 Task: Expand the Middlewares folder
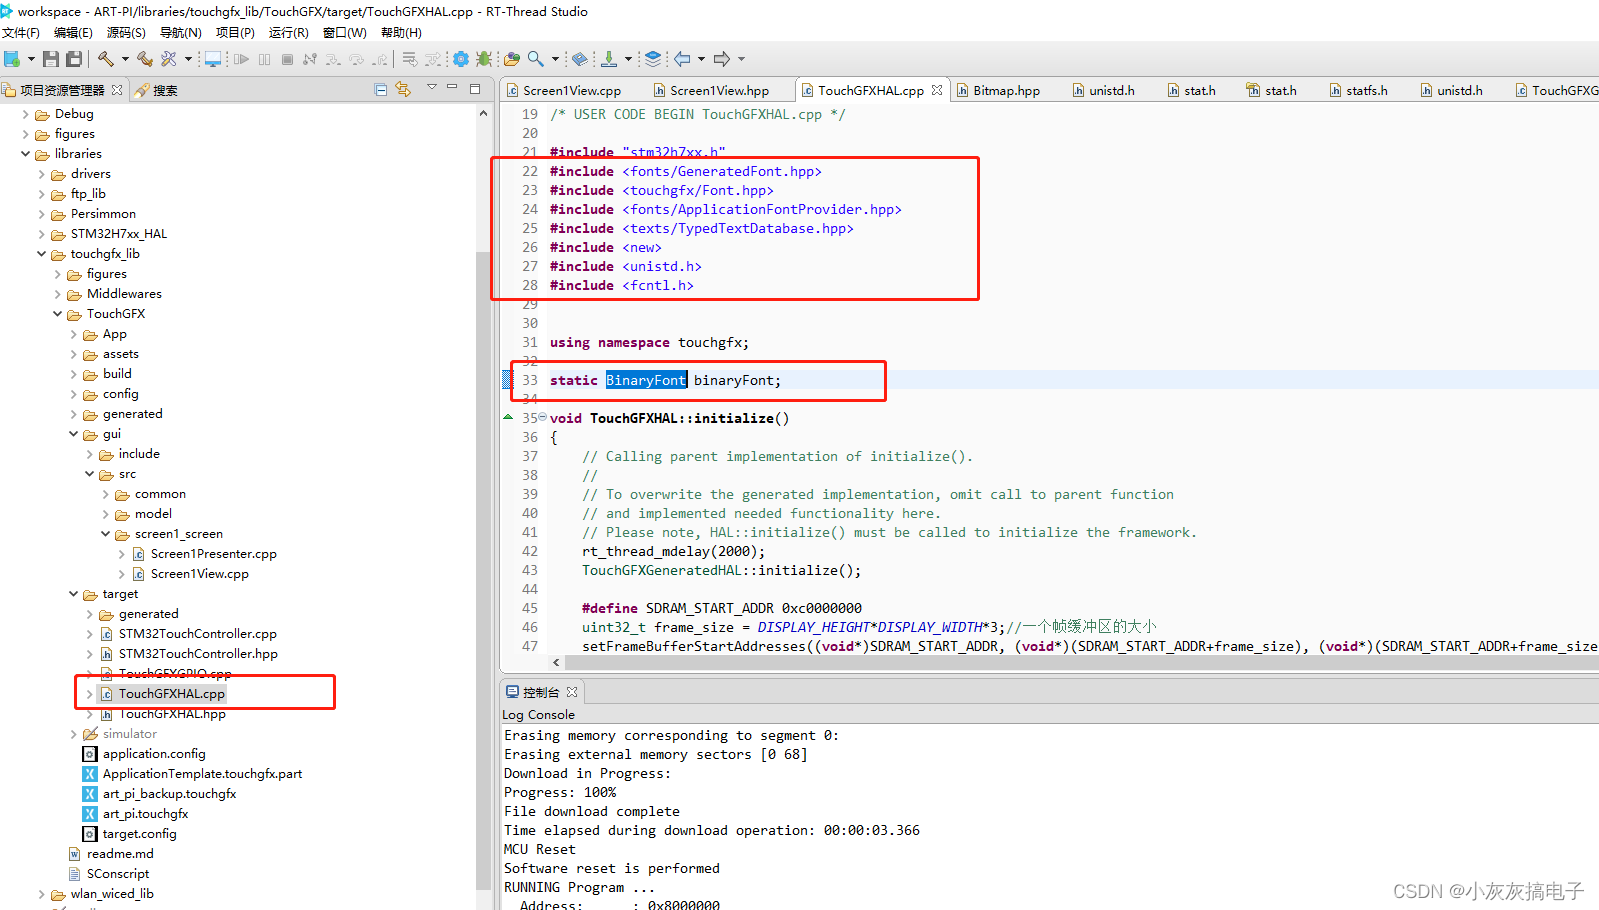pos(58,294)
